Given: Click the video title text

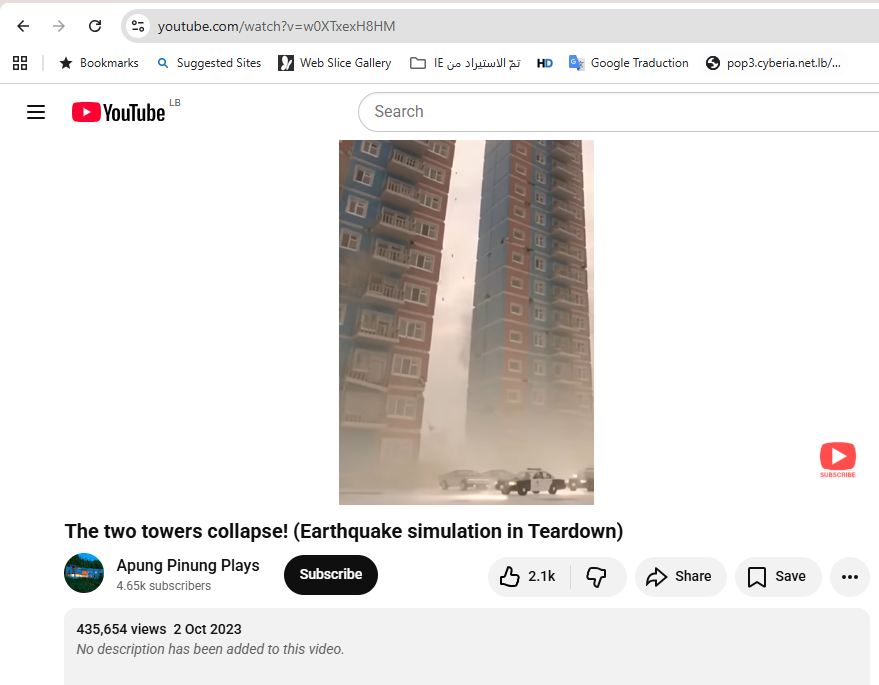Looking at the screenshot, I should coord(344,531).
